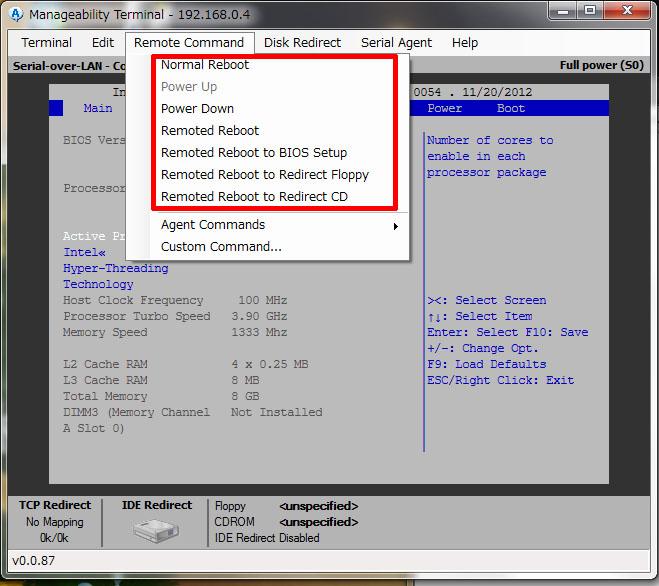The width and height of the screenshot is (659, 586).
Task: Click the Manageability Terminal app icon
Action: [17, 14]
